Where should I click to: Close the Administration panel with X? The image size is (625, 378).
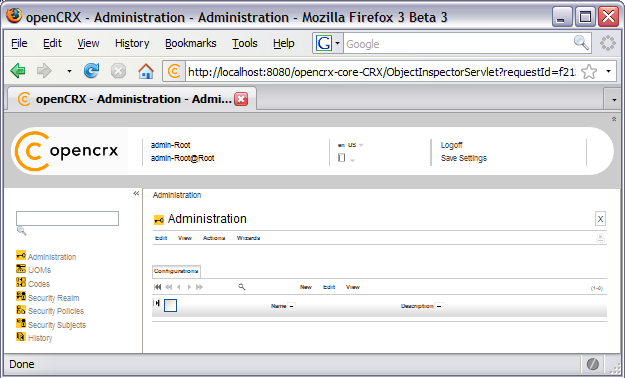click(x=600, y=219)
